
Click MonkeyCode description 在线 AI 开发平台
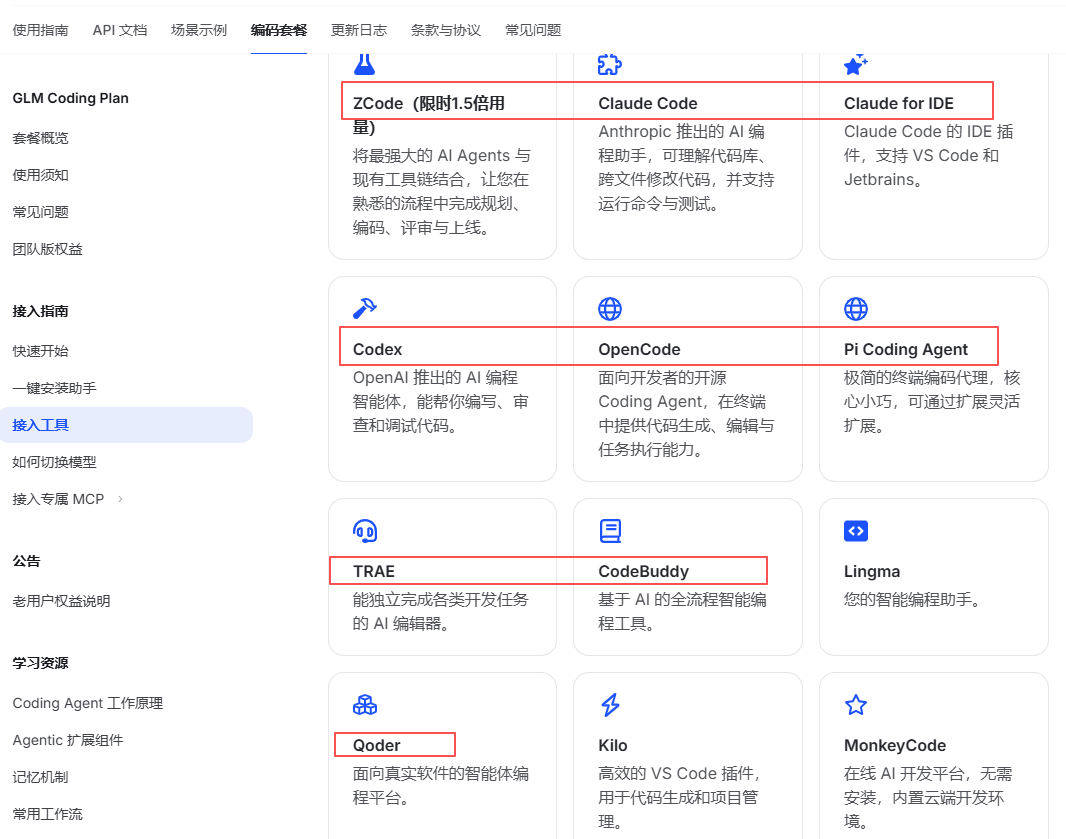[928, 798]
